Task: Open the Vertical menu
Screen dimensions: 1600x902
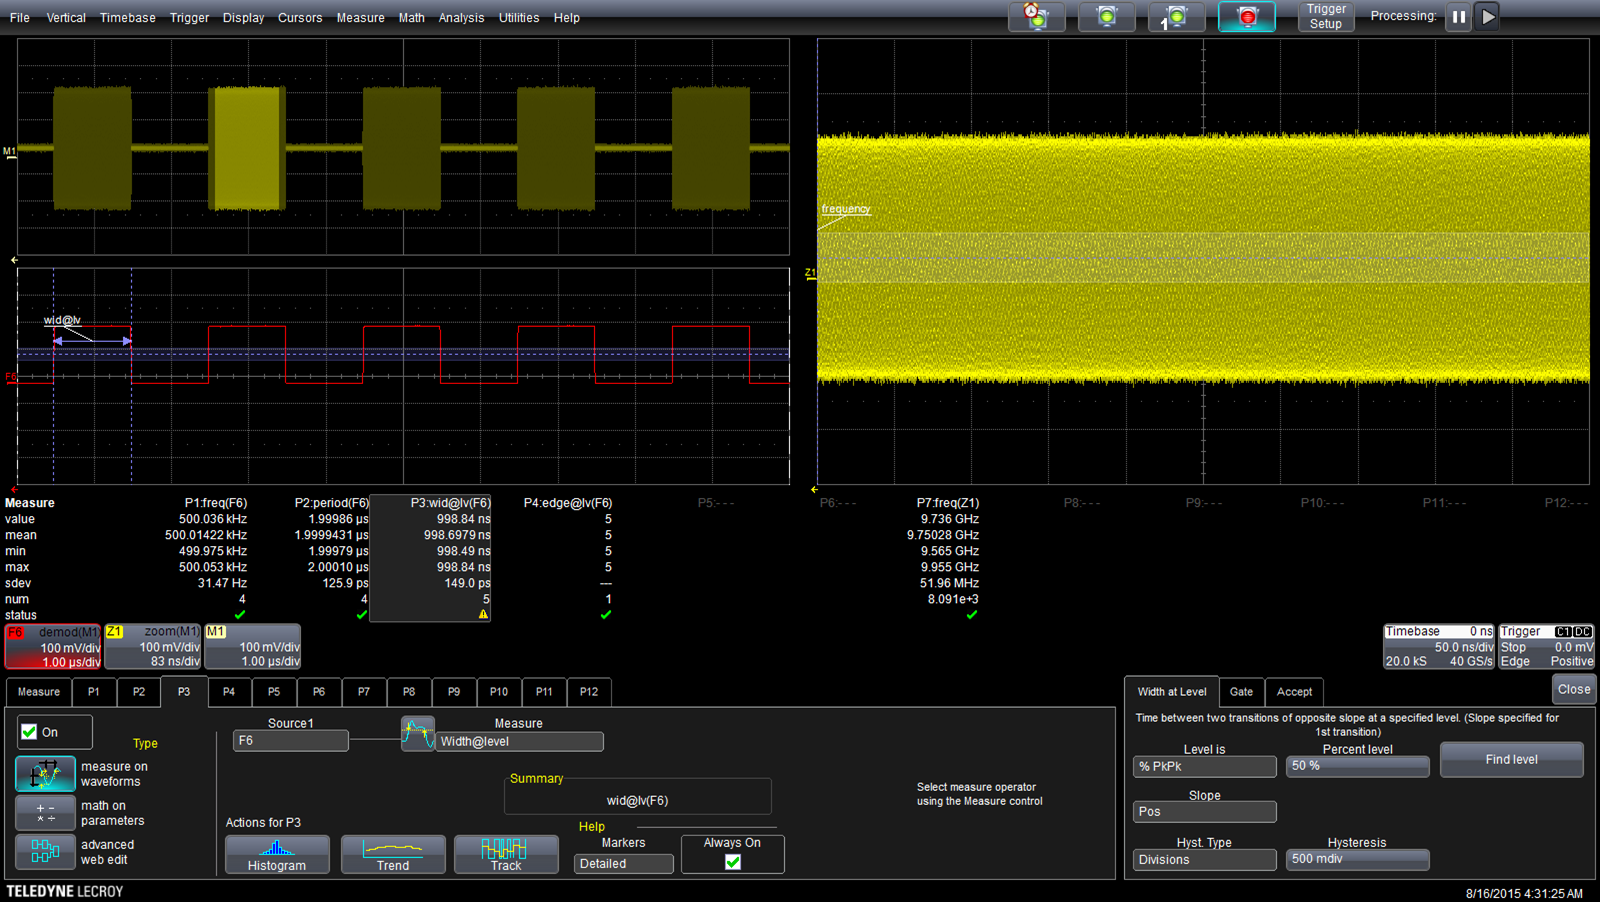Action: tap(66, 18)
